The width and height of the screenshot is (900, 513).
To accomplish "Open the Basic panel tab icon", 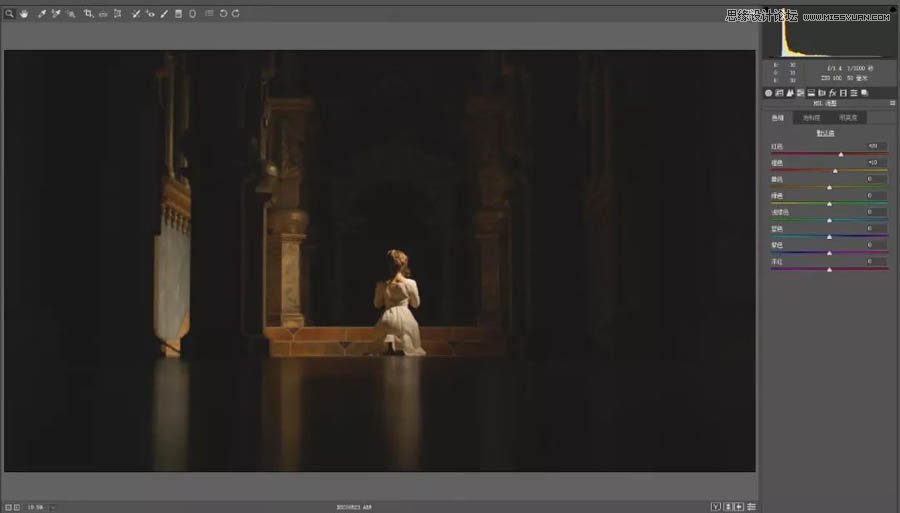I will click(x=769, y=92).
